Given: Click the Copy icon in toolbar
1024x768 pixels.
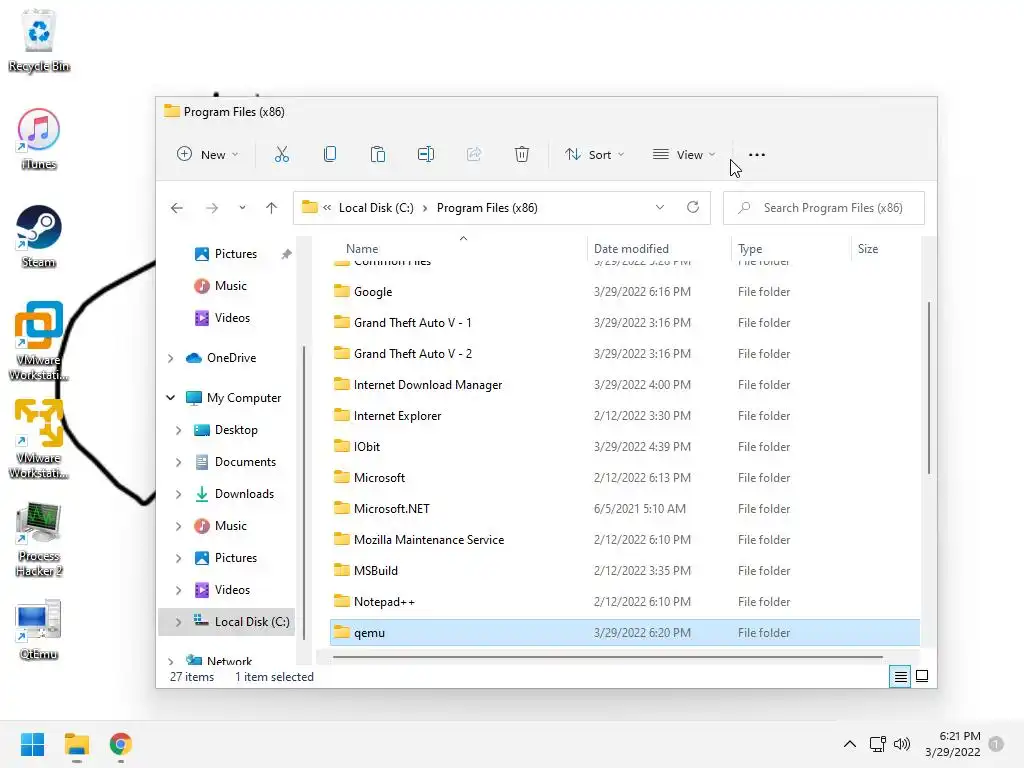Looking at the screenshot, I should coord(330,155).
